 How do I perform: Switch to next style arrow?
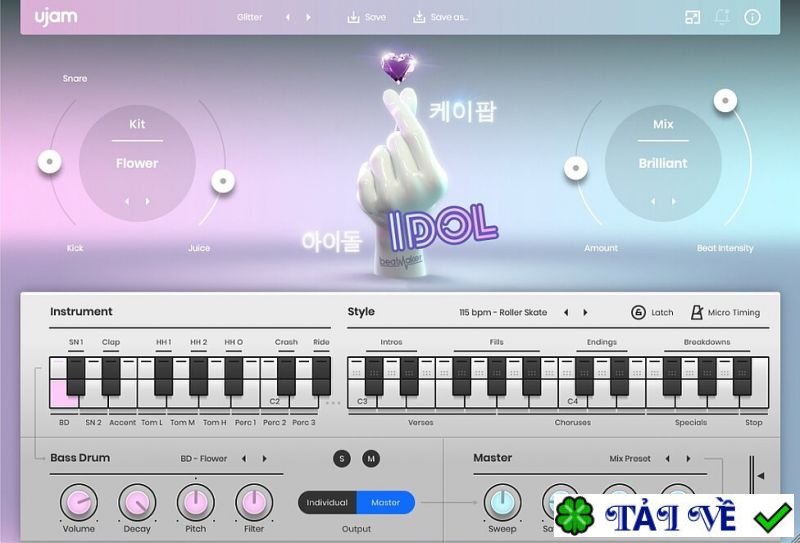[x=585, y=312]
